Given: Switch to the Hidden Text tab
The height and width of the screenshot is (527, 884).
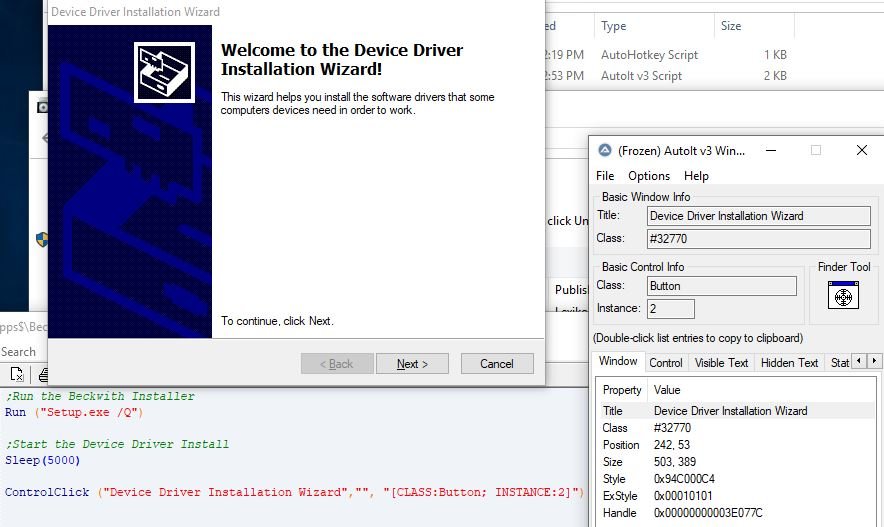Looking at the screenshot, I should pos(789,363).
